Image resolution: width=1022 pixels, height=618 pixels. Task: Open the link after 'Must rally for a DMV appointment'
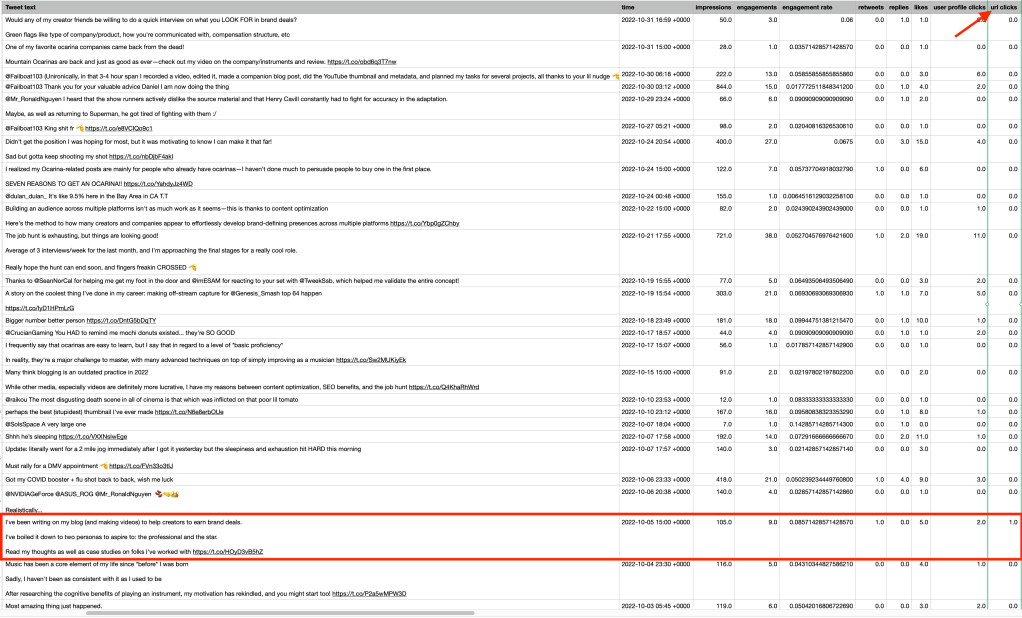point(141,466)
